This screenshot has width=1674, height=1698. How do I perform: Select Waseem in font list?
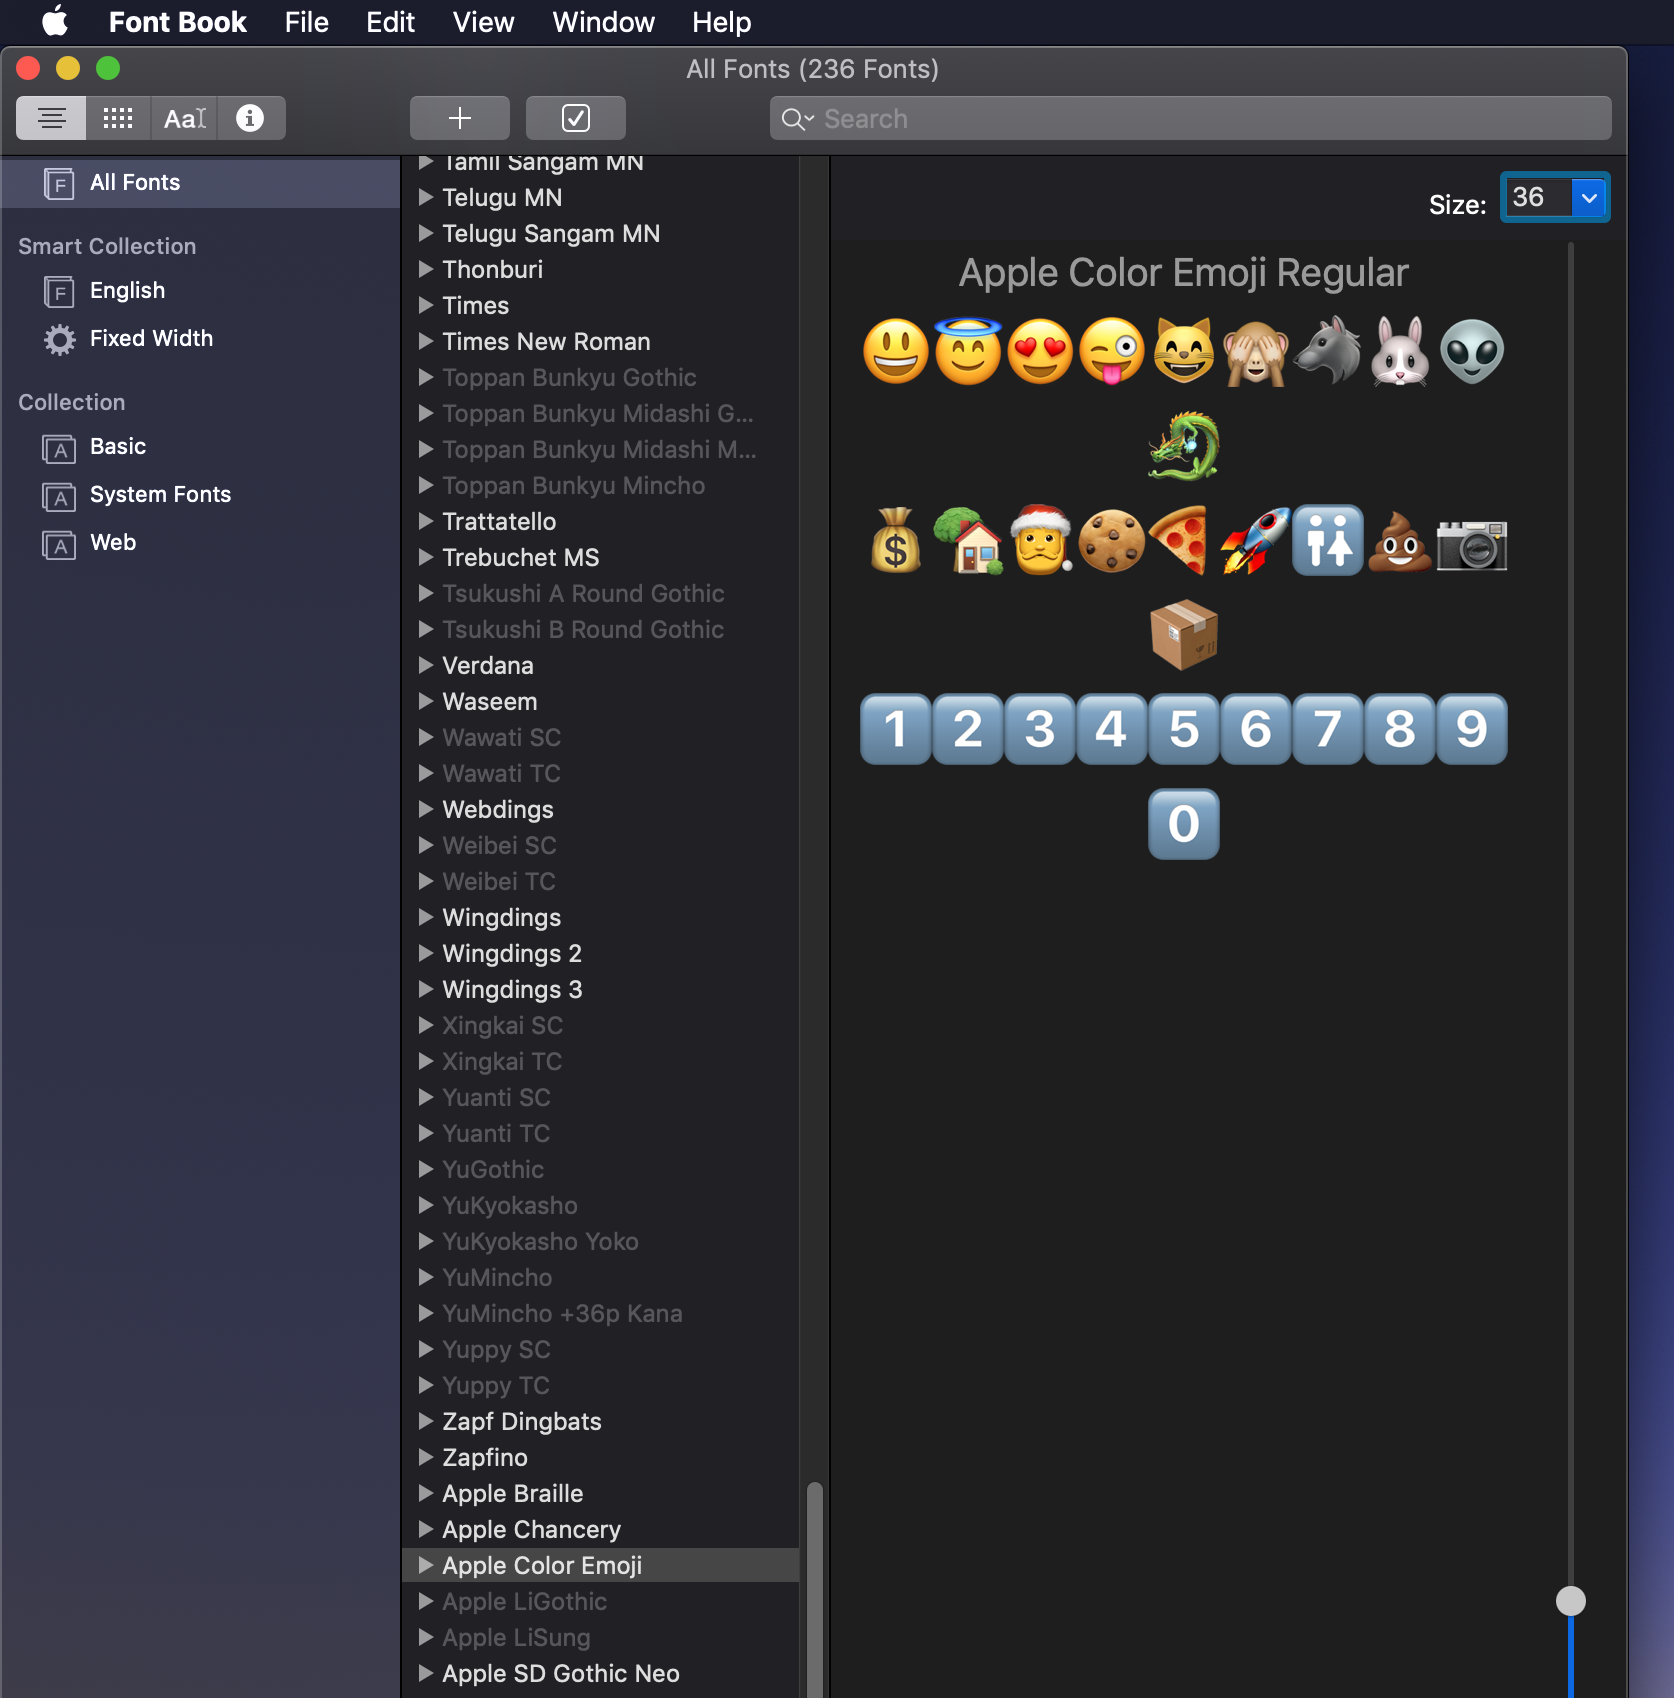pos(600,701)
